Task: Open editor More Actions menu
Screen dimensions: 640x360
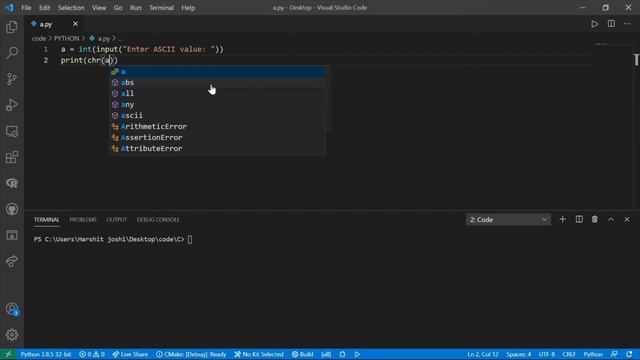Action: point(627,24)
